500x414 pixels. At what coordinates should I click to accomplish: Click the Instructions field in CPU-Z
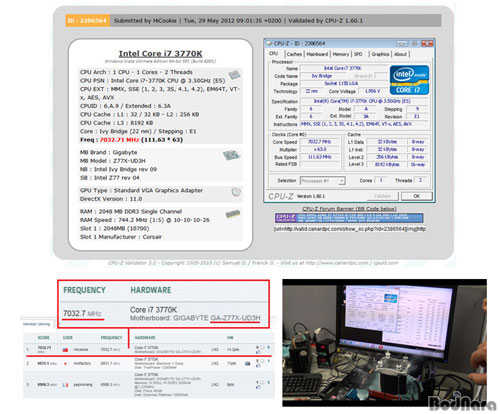pos(364,124)
